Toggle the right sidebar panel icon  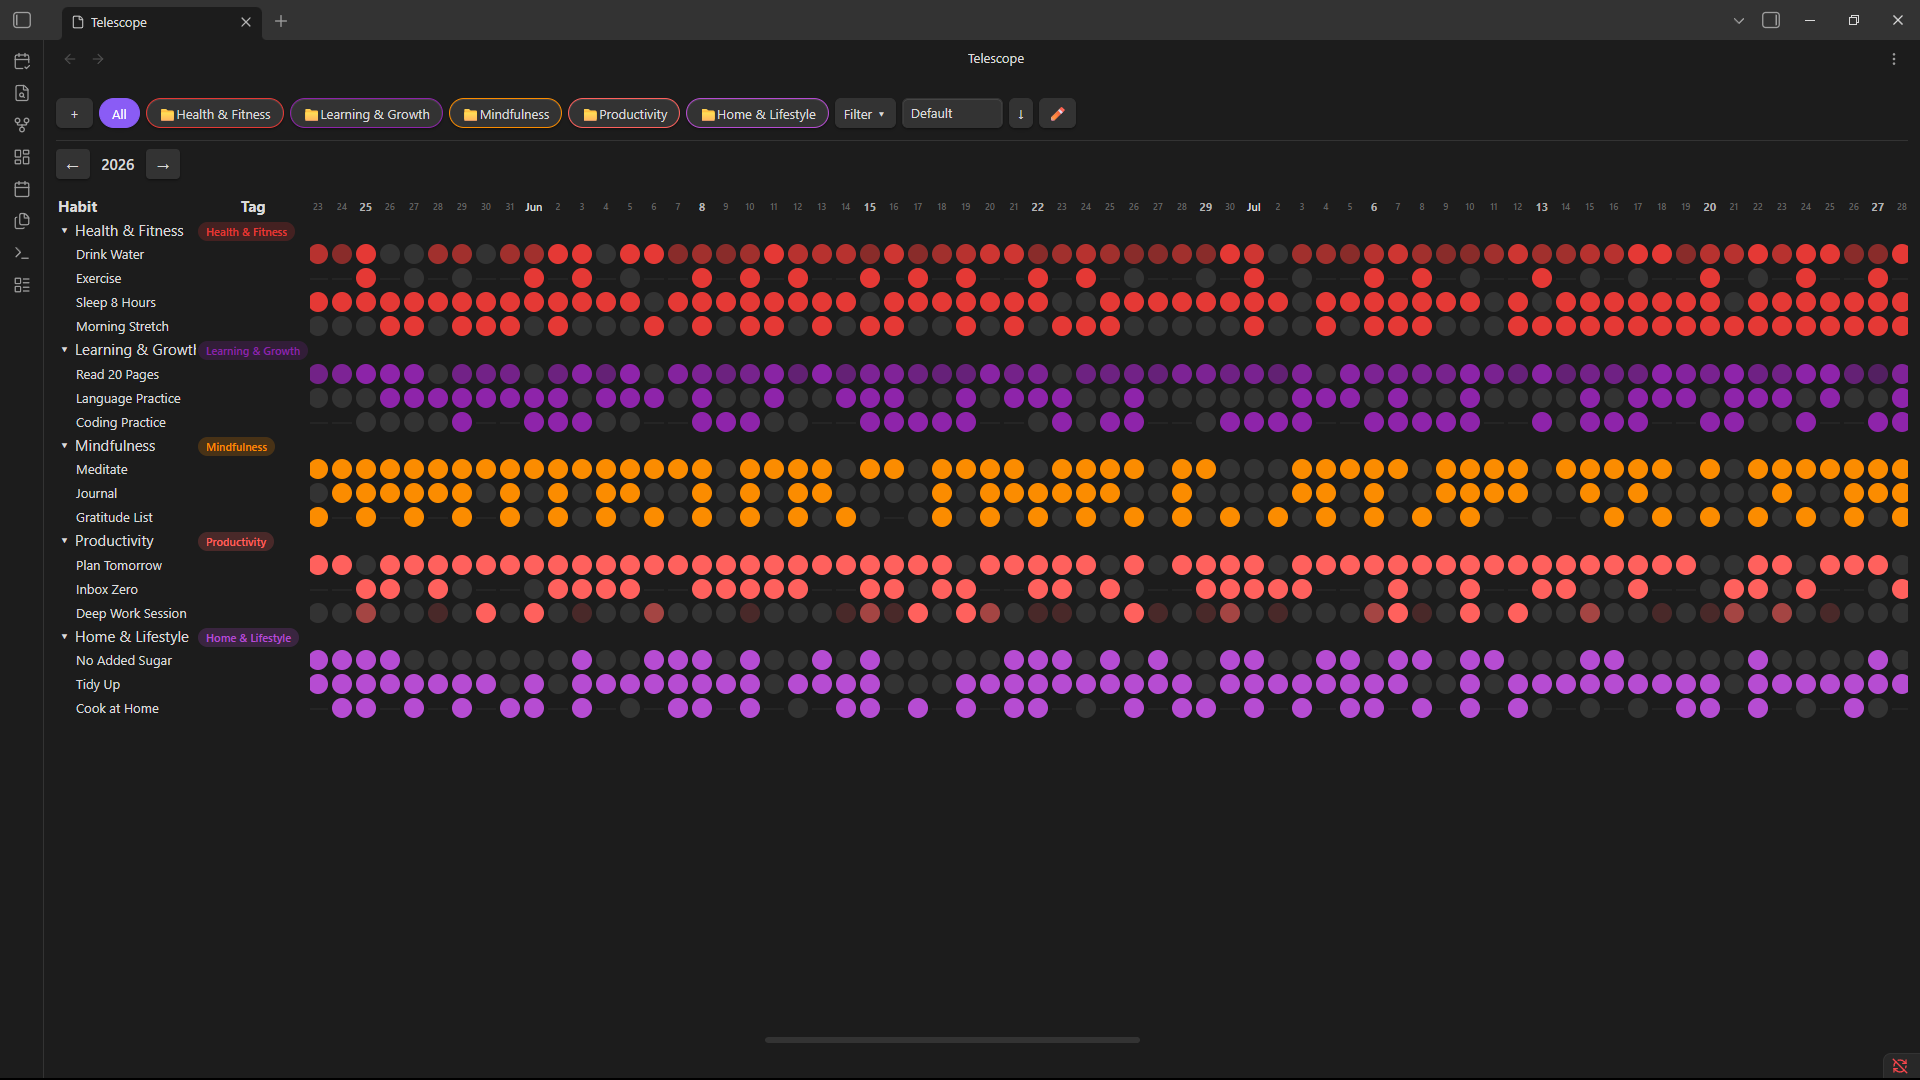(x=1771, y=21)
